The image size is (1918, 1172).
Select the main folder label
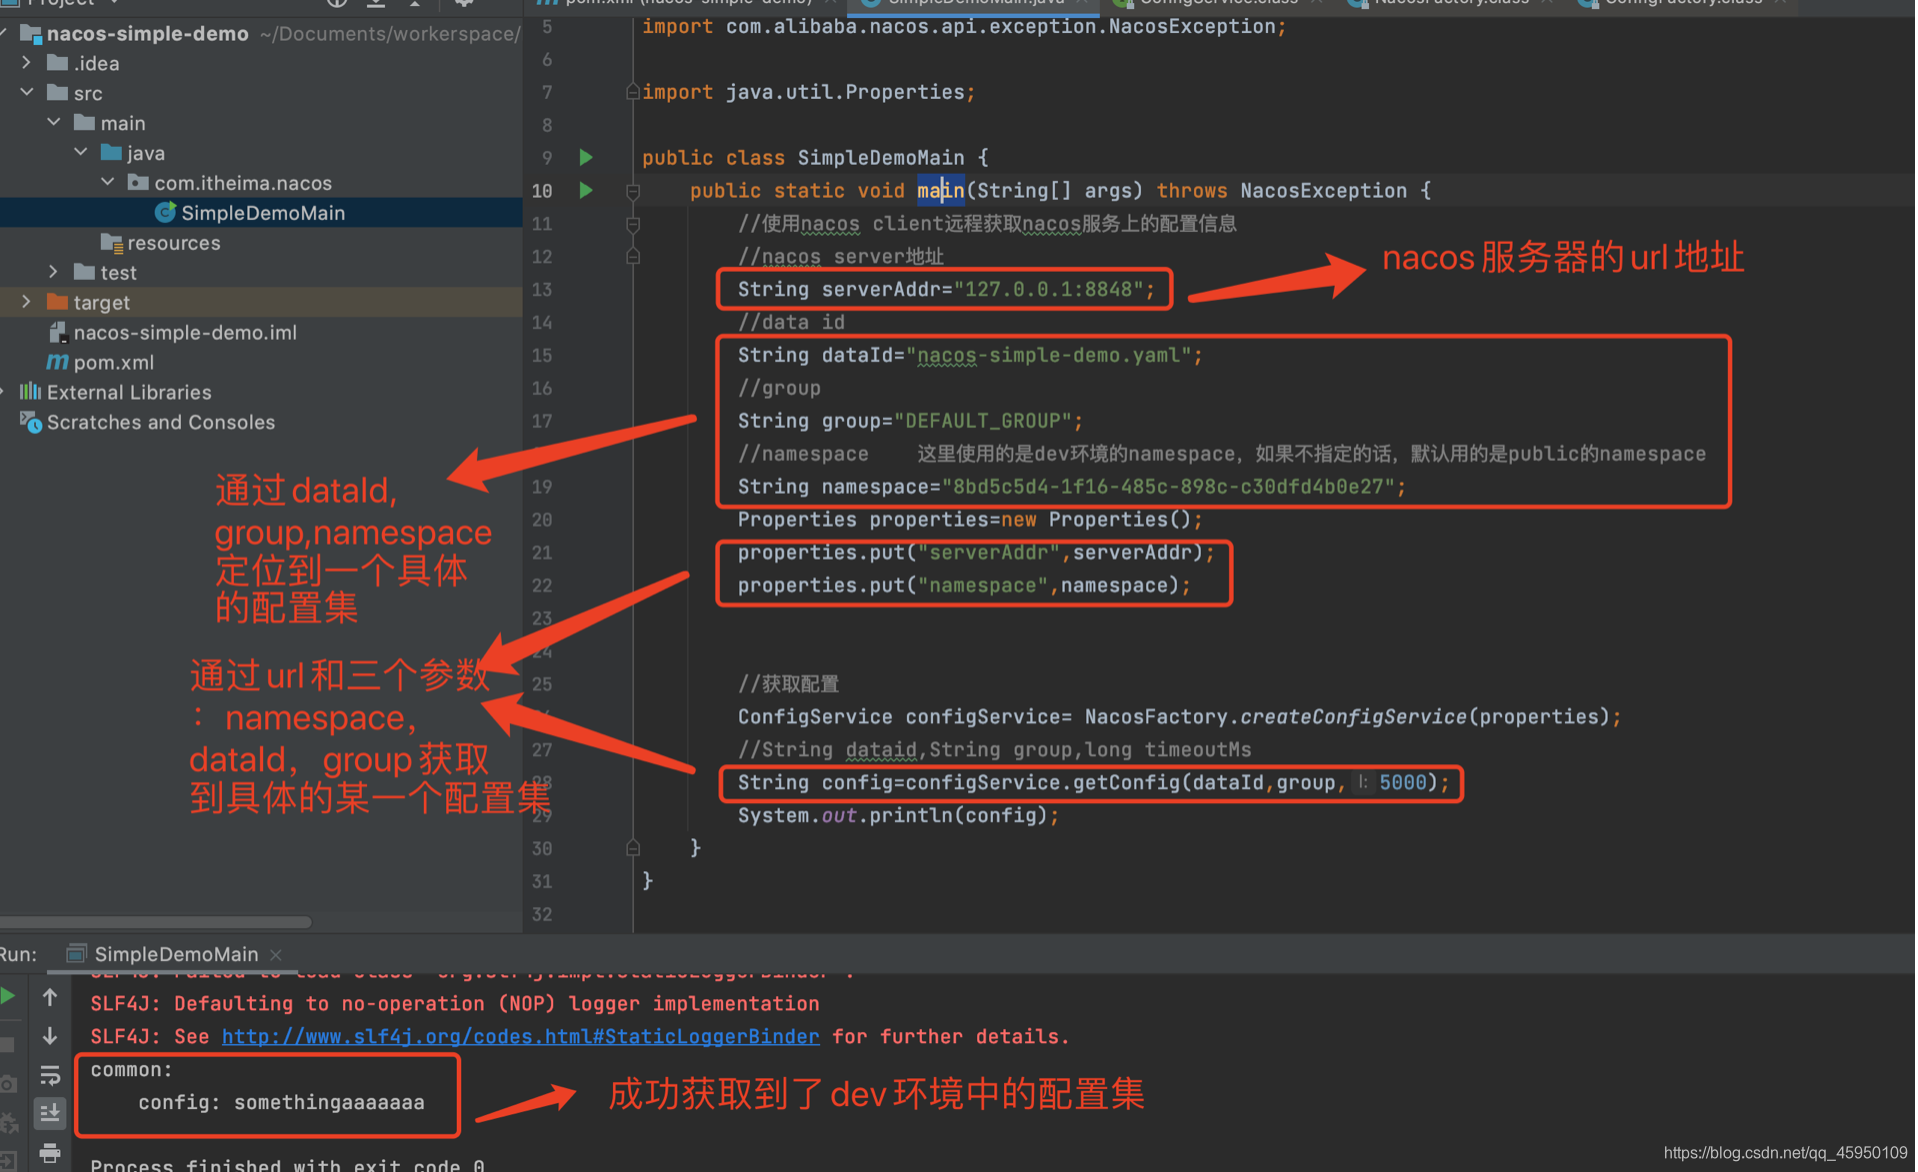pyautogui.click(x=122, y=123)
